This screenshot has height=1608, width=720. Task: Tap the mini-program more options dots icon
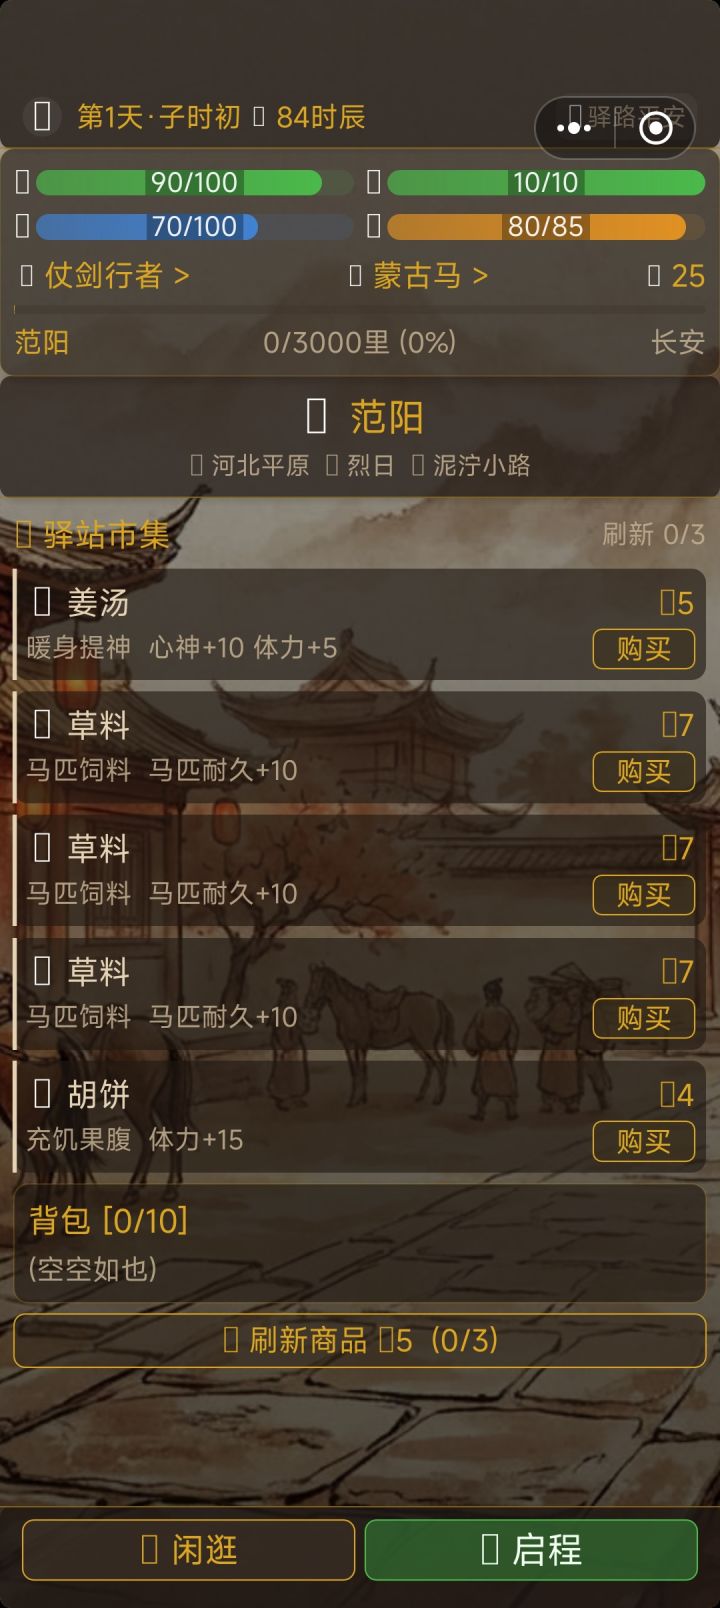(574, 128)
